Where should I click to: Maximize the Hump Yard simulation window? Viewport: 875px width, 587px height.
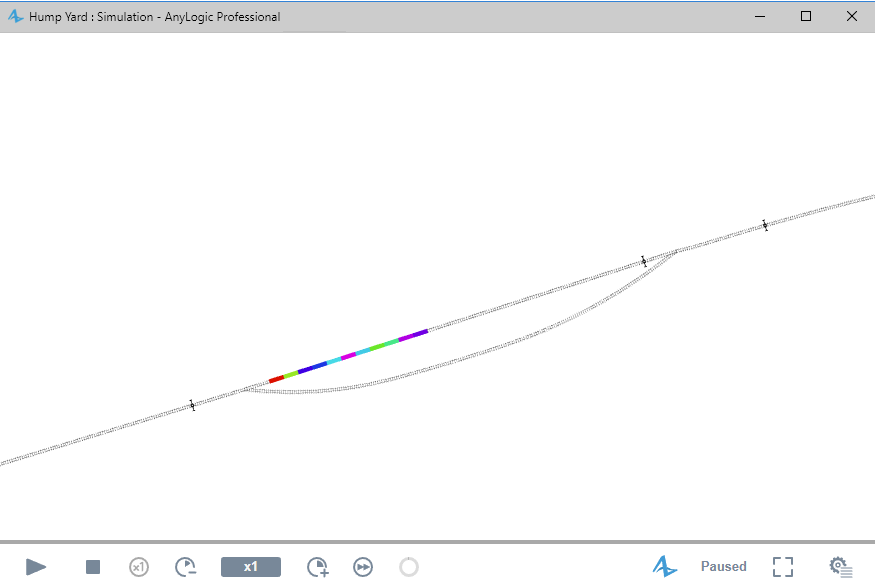[x=806, y=16]
